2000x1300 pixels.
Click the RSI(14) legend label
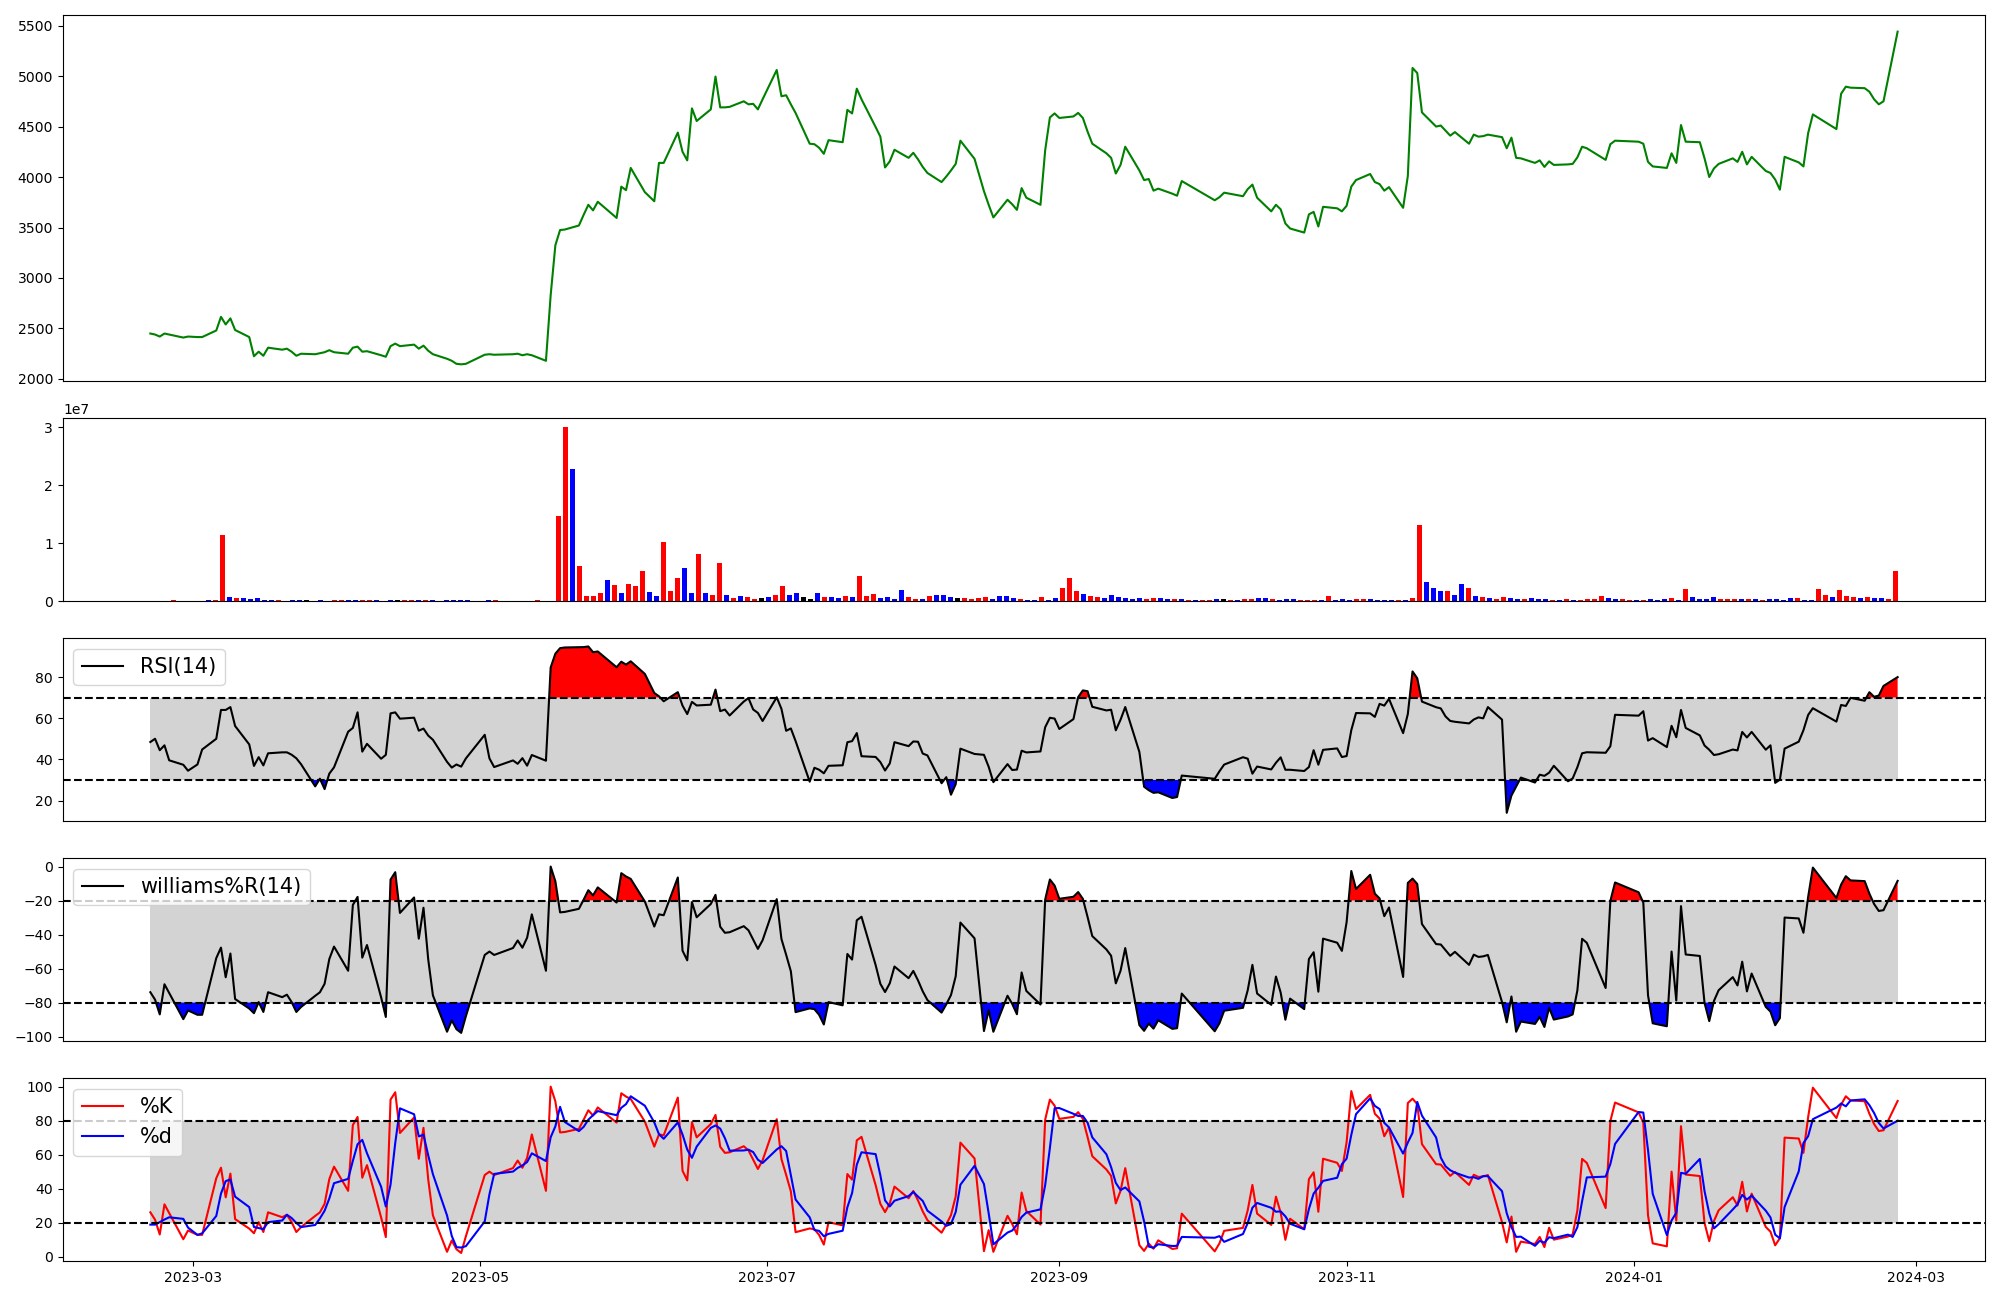coord(177,666)
